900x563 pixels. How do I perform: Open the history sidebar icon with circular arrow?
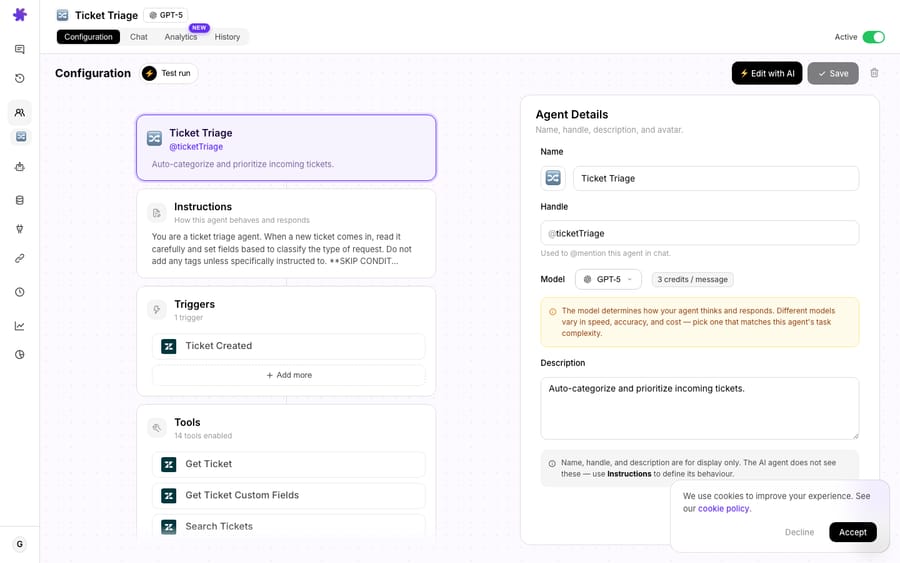tap(20, 78)
